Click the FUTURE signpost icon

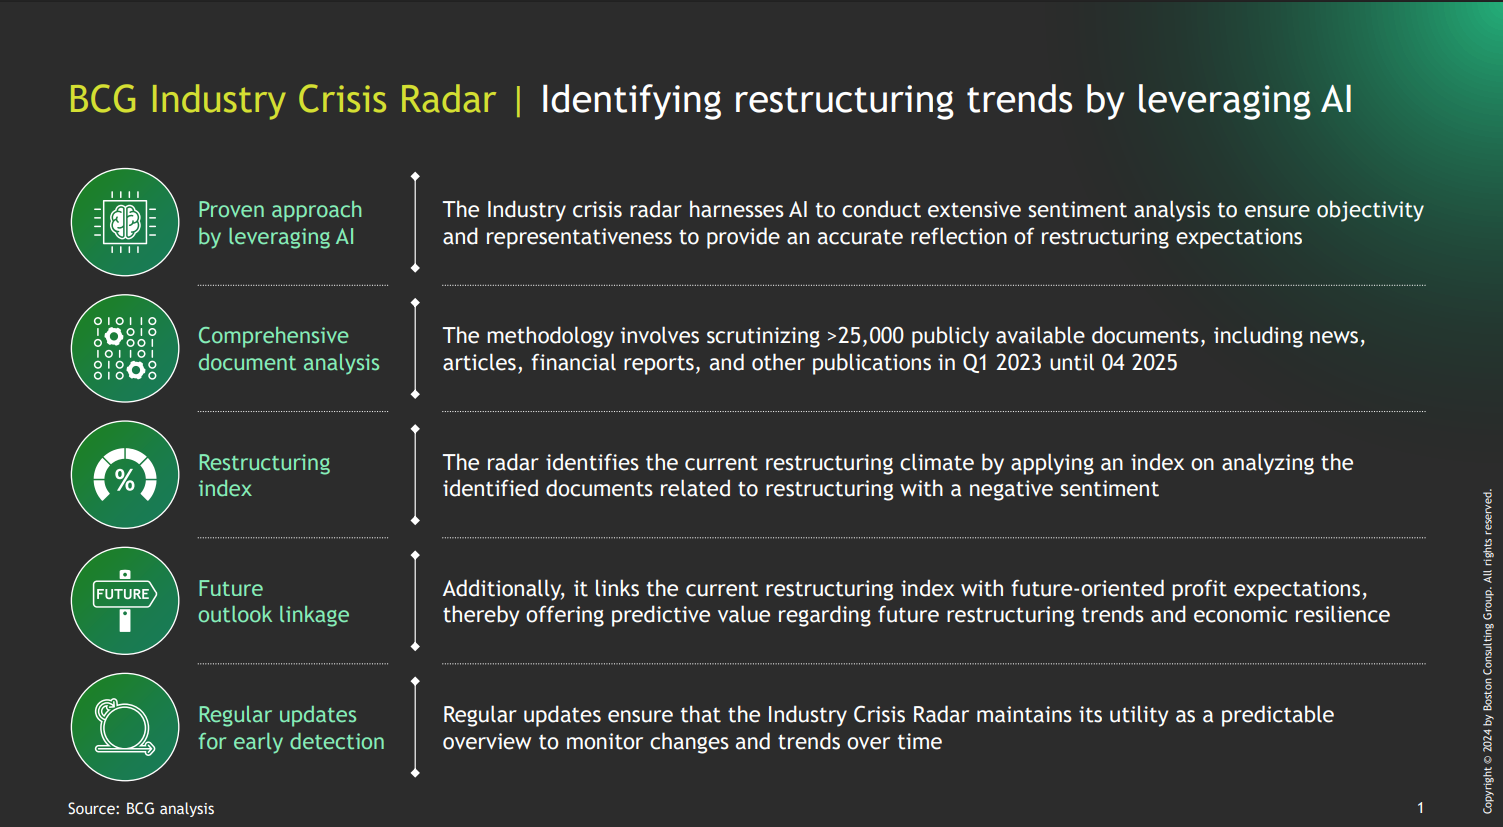[x=125, y=601]
